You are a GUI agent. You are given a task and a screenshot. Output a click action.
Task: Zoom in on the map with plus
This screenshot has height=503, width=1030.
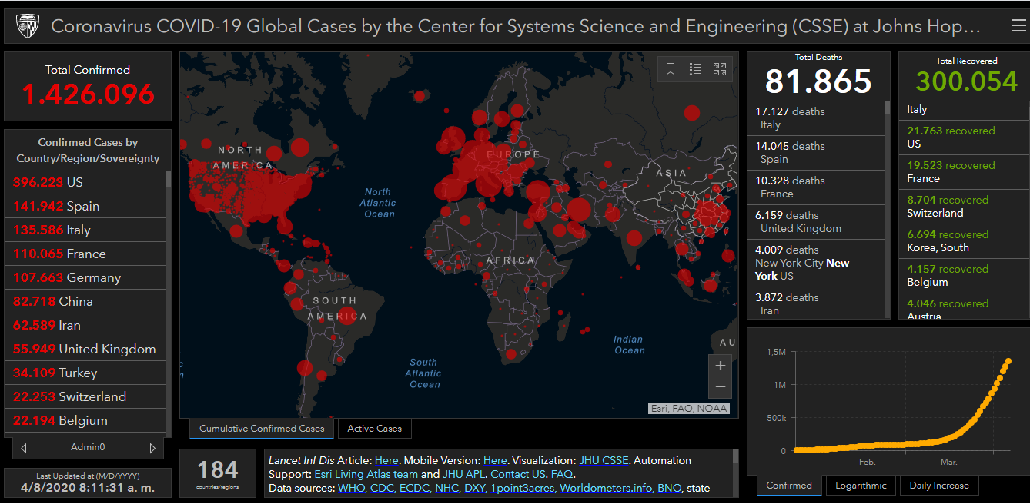pos(720,366)
